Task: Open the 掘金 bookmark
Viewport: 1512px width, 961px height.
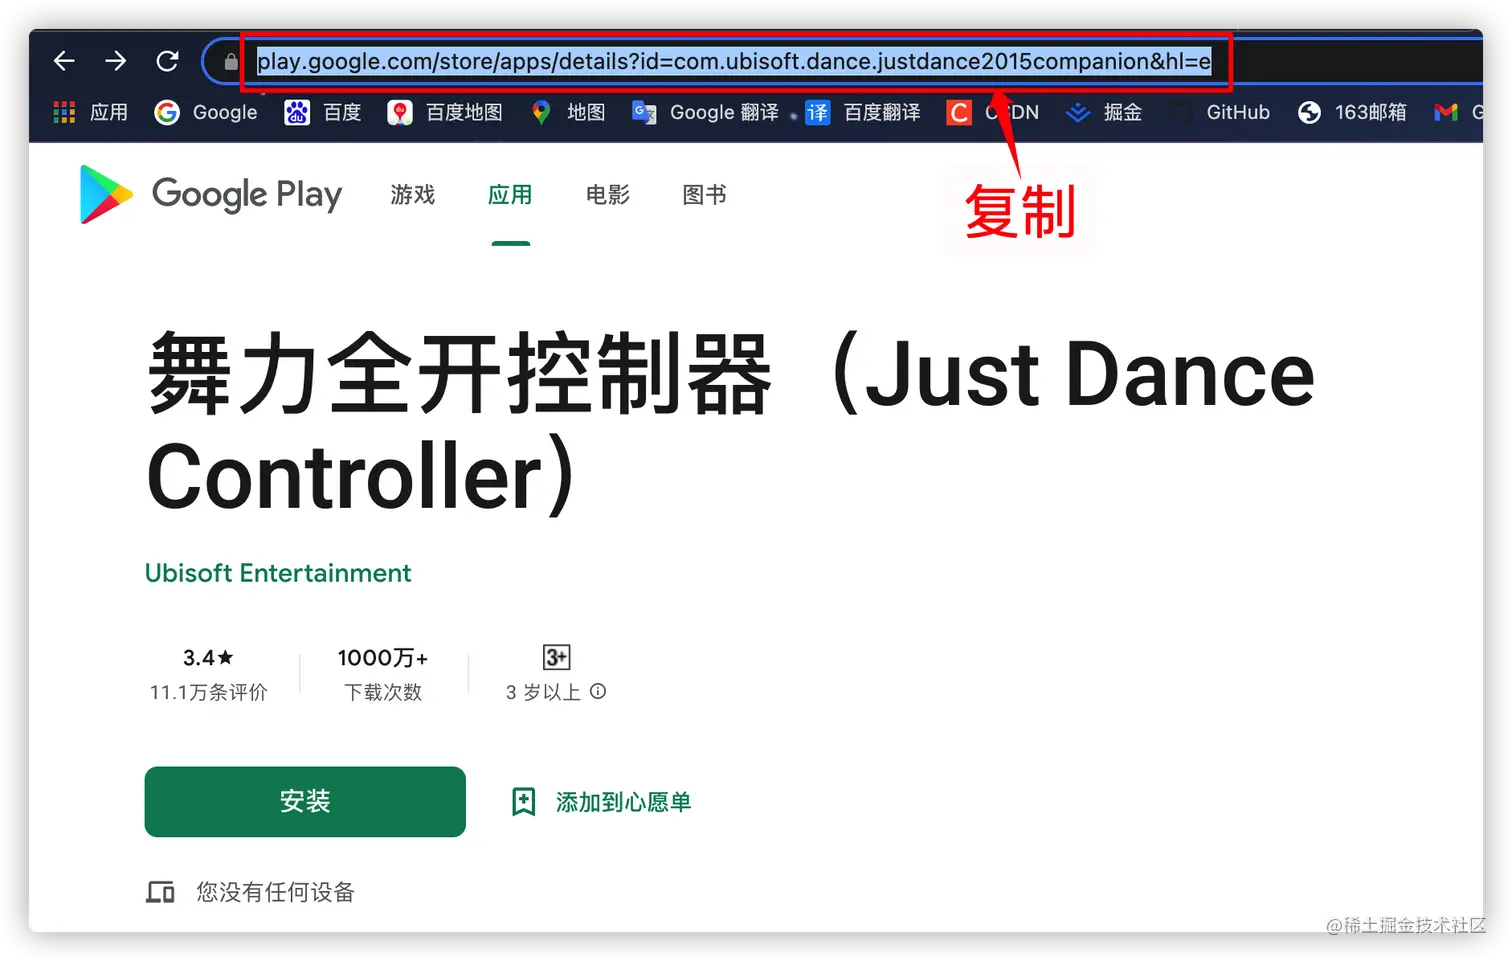Action: [x=1104, y=112]
